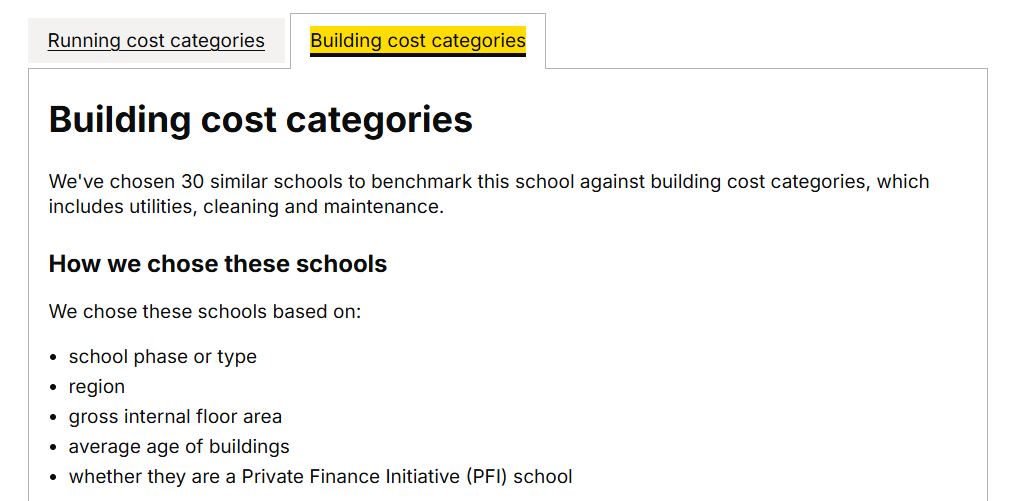Click the large "Building cost categories" page heading
Viewport: 1011px width, 501px height.
click(x=261, y=120)
